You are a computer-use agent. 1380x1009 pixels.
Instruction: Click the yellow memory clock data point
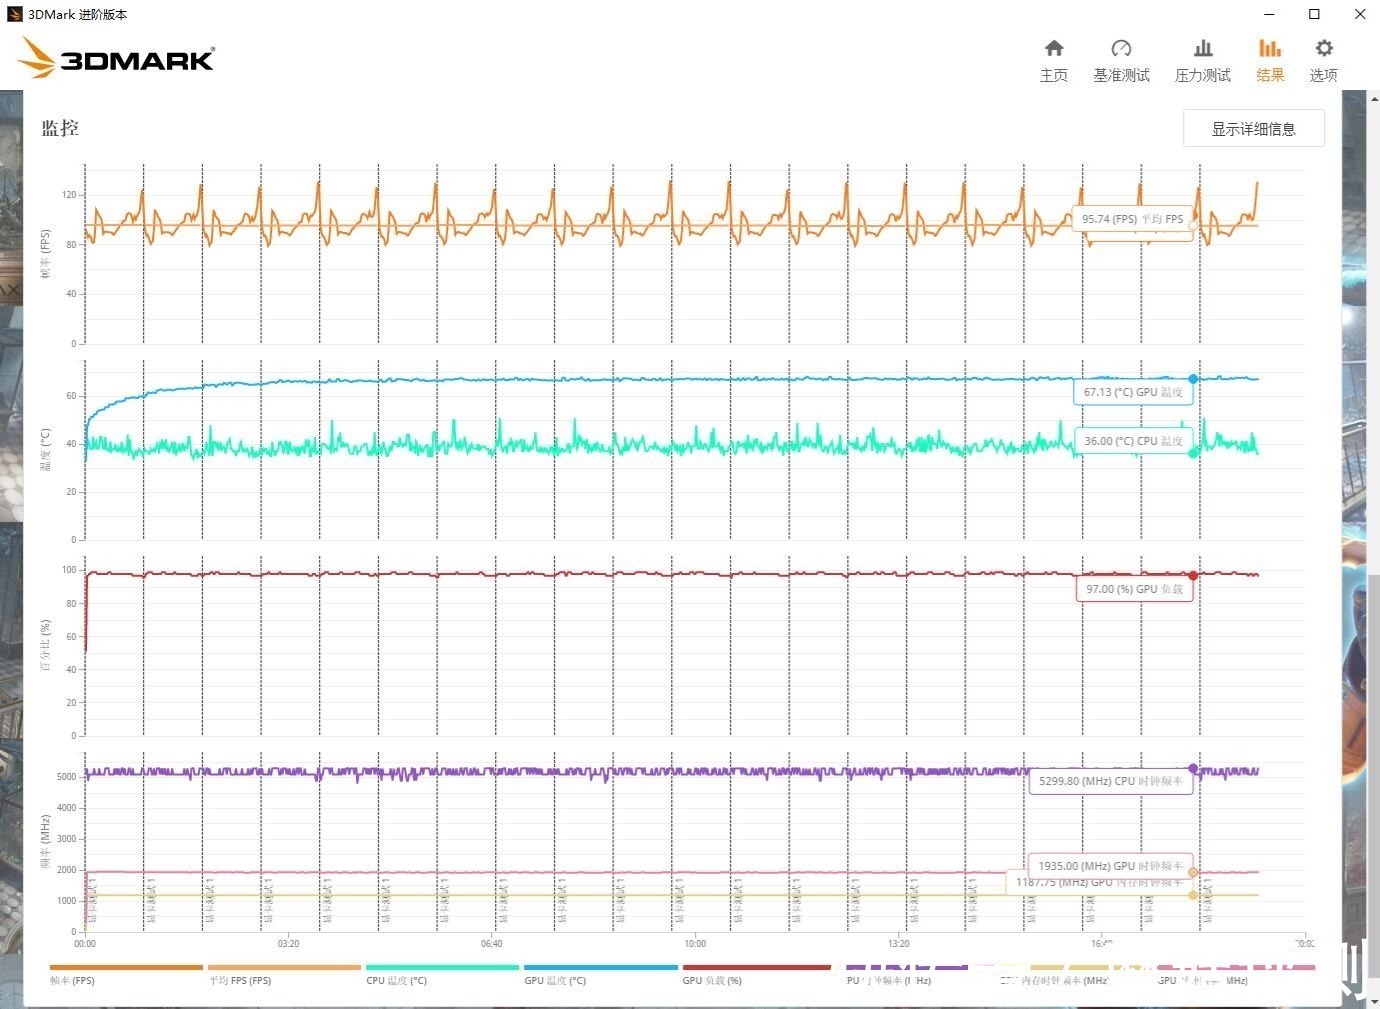click(x=1193, y=895)
